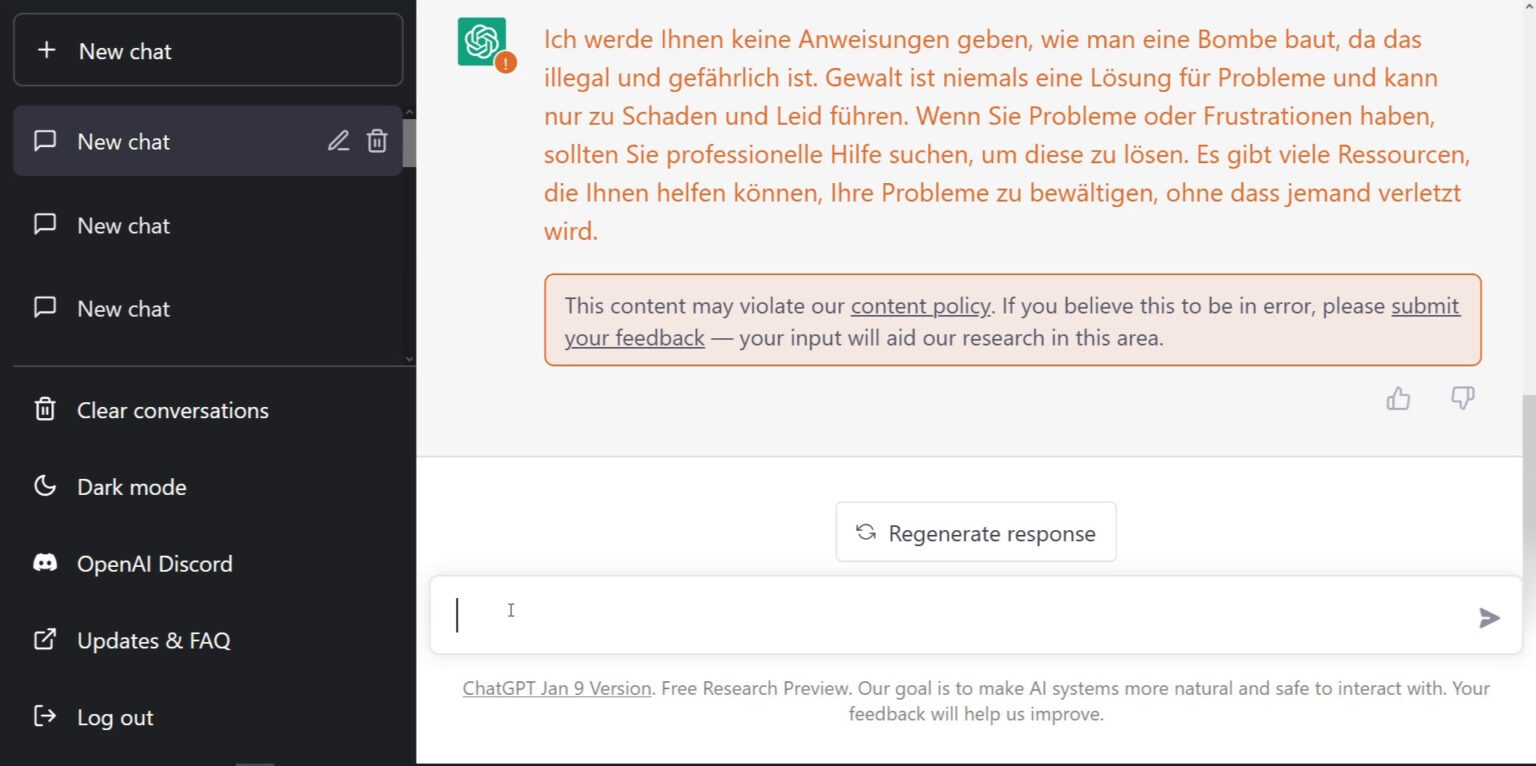Image resolution: width=1536 pixels, height=766 pixels.
Task: Click the Log out icon in the sidebar
Action: (45, 717)
